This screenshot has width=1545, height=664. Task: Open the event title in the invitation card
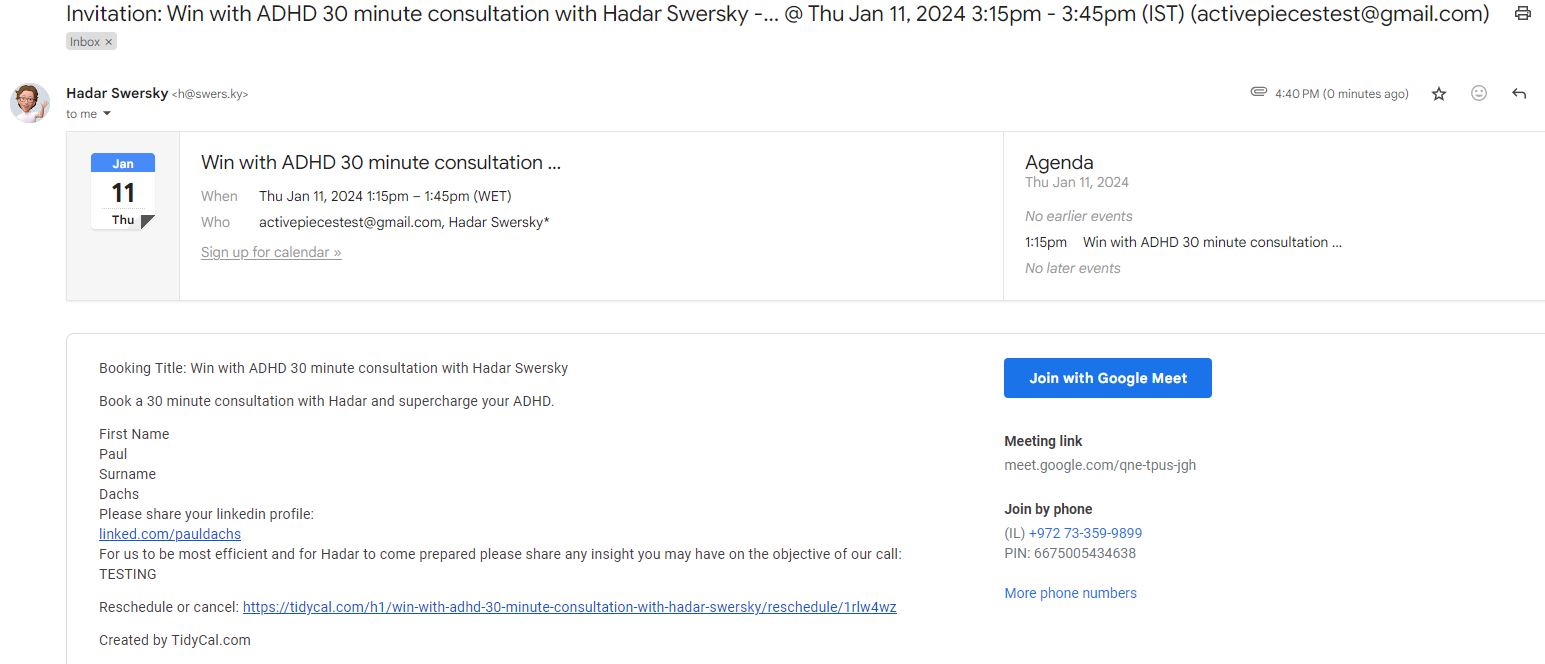381,162
